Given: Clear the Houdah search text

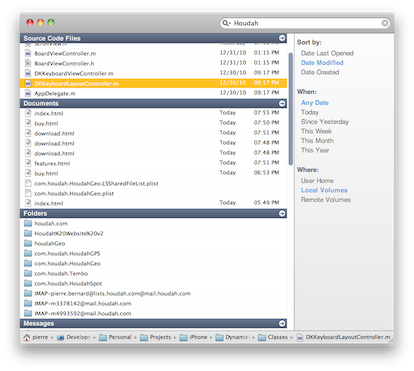Looking at the screenshot, I should 385,23.
